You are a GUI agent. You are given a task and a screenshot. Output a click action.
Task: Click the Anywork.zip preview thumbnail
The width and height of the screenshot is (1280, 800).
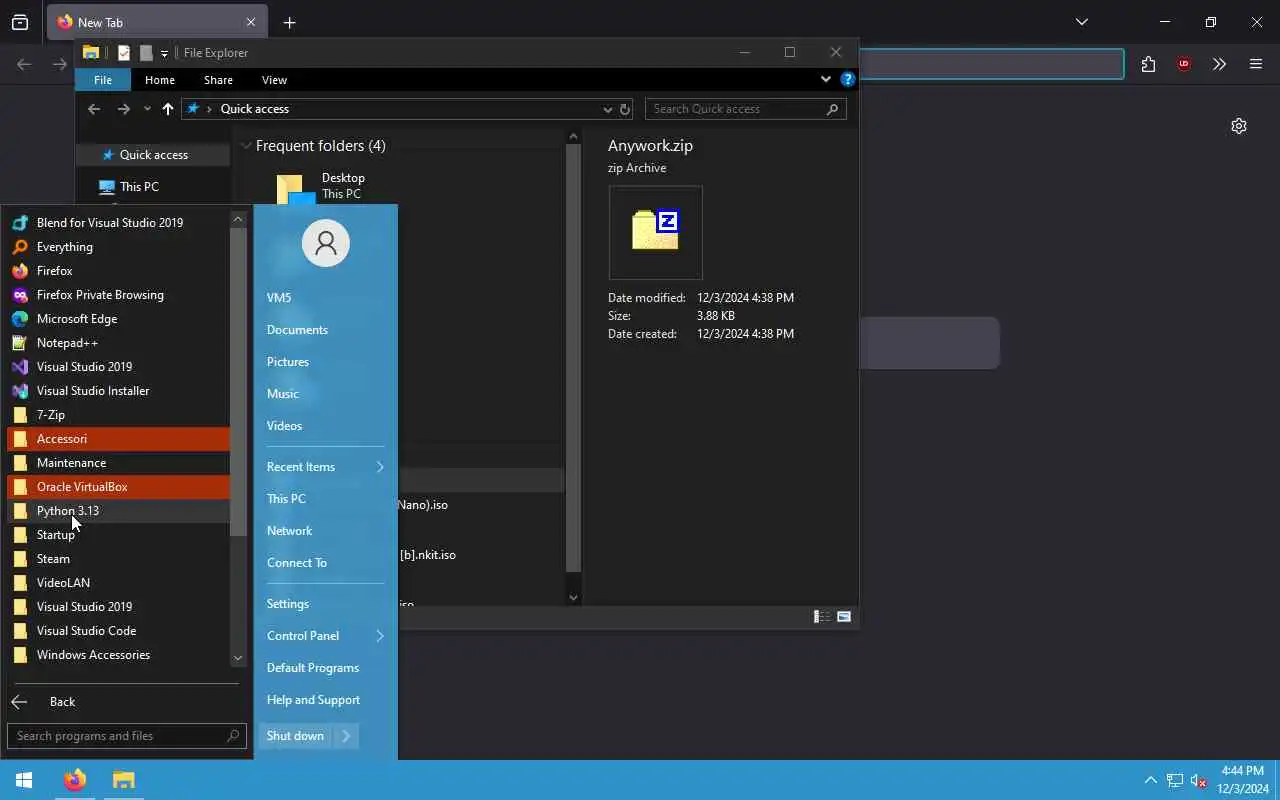[x=656, y=233]
